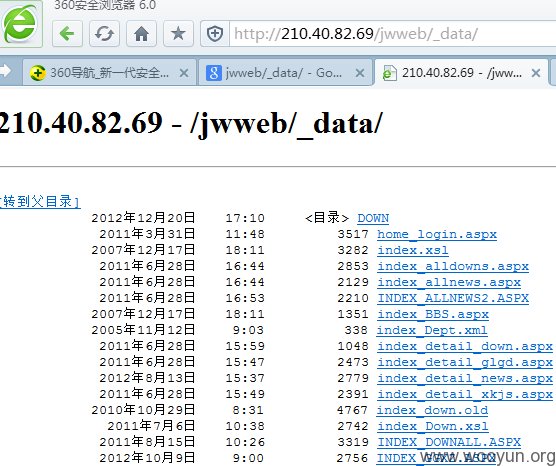Close the 360导航 tab
Viewport: 556px width, 466px height.
184,73
